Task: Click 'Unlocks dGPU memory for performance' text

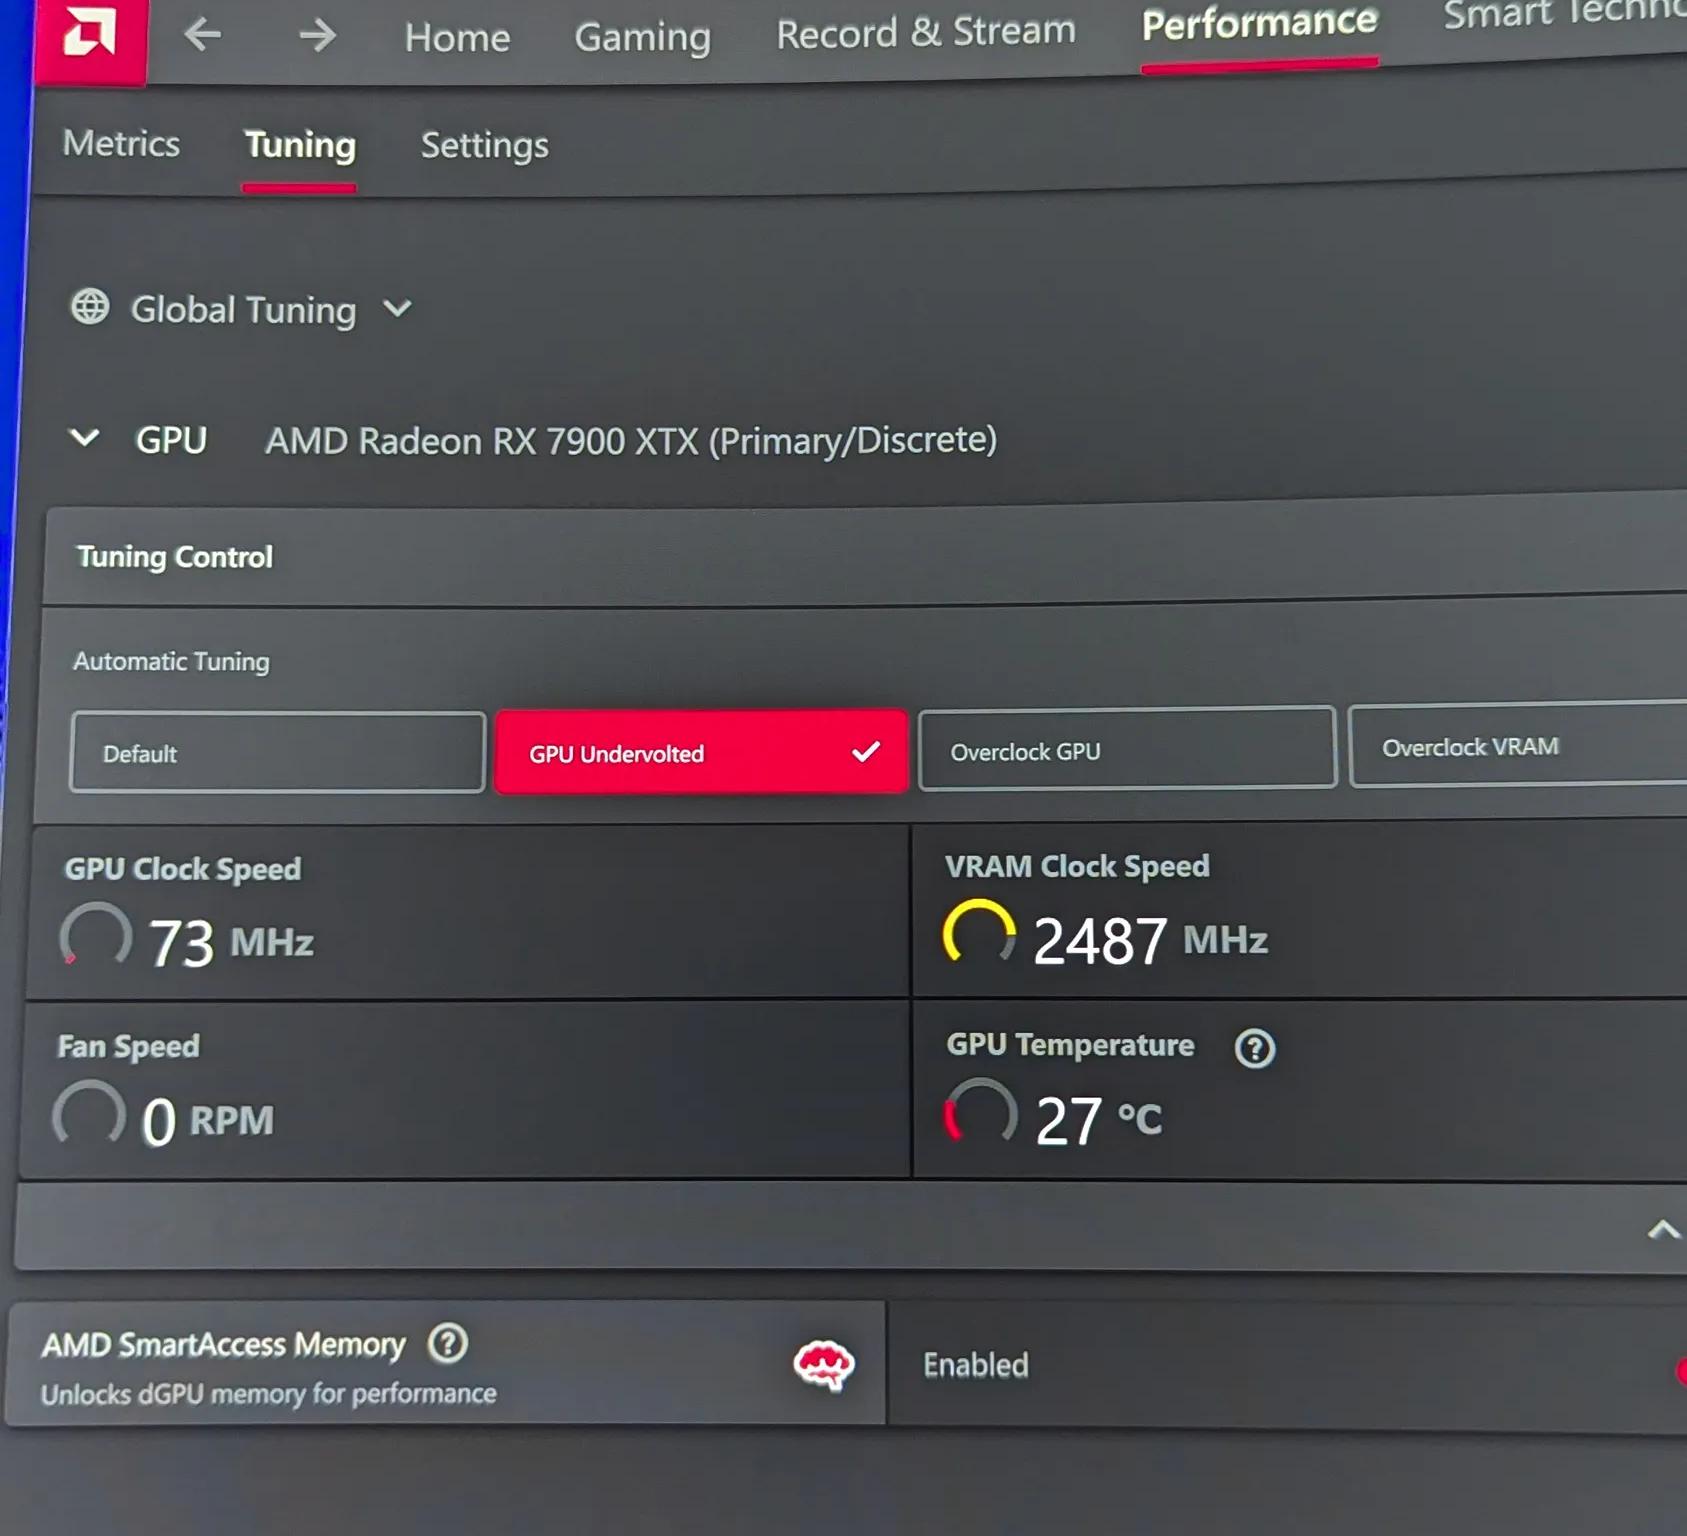Action: click(268, 1393)
